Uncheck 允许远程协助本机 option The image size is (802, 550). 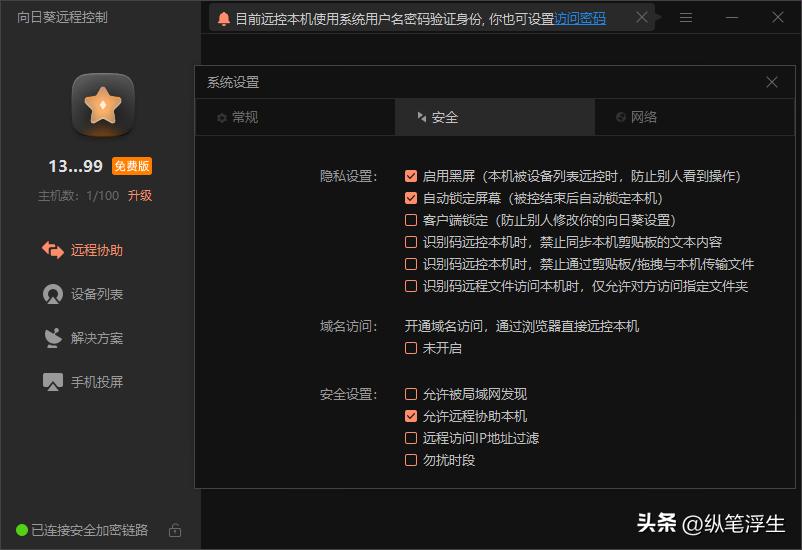click(411, 416)
